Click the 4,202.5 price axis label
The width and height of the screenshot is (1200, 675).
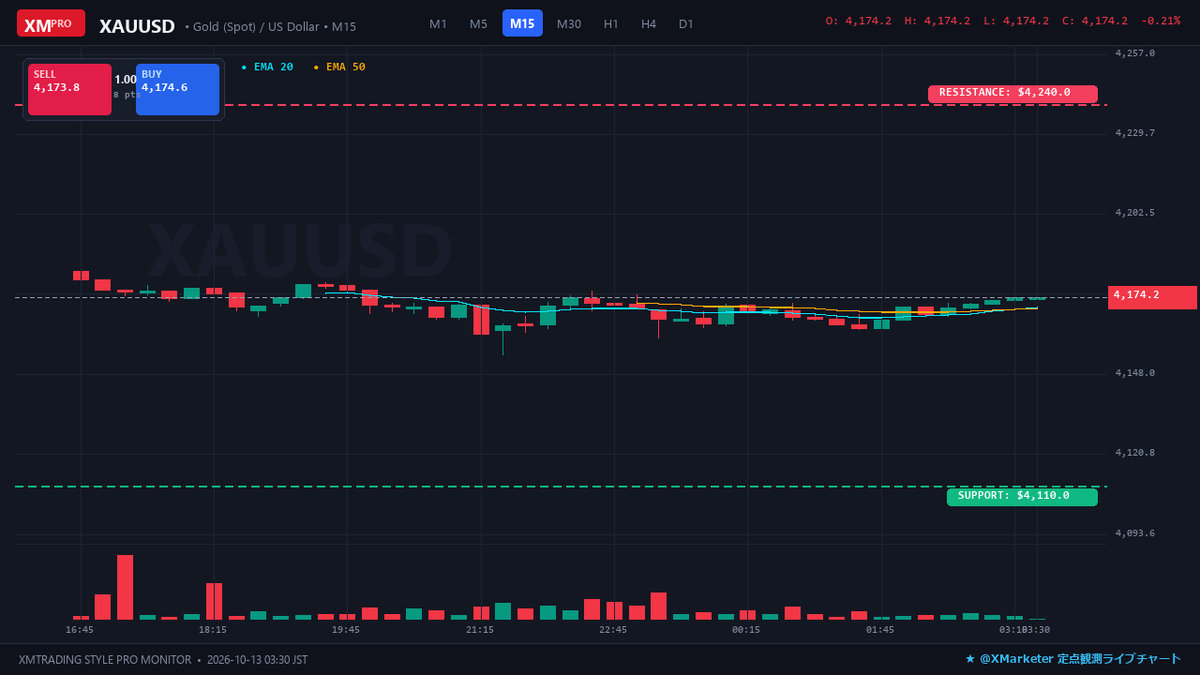pos(1135,213)
